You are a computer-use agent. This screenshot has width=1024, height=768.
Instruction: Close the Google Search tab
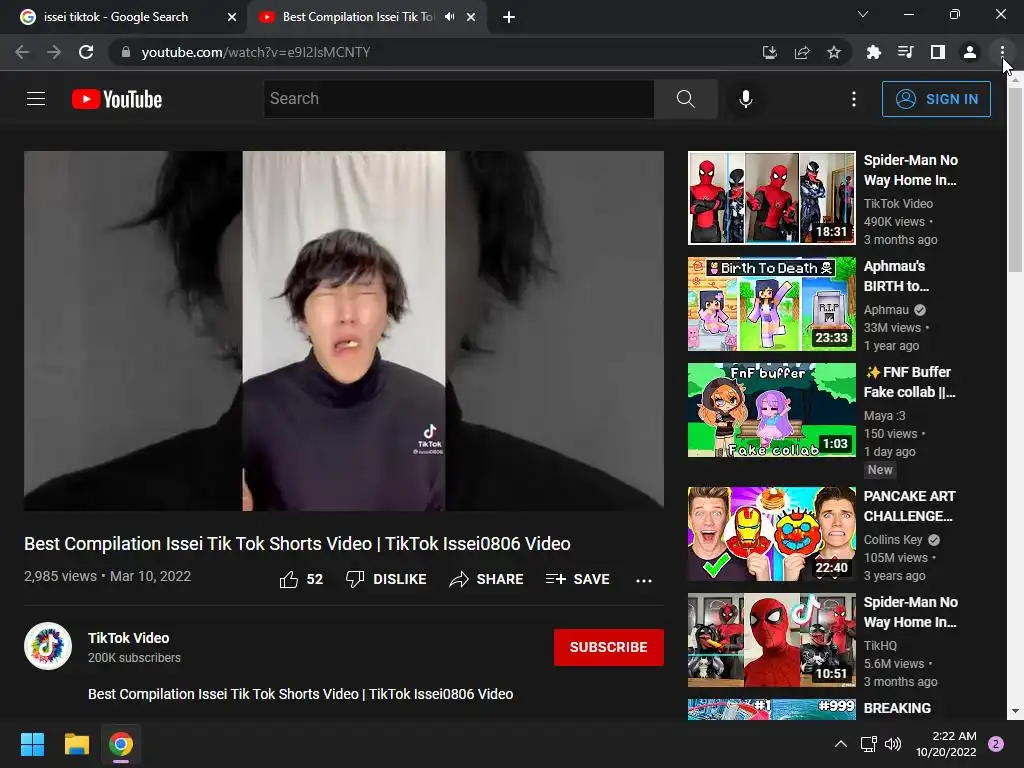tap(232, 18)
